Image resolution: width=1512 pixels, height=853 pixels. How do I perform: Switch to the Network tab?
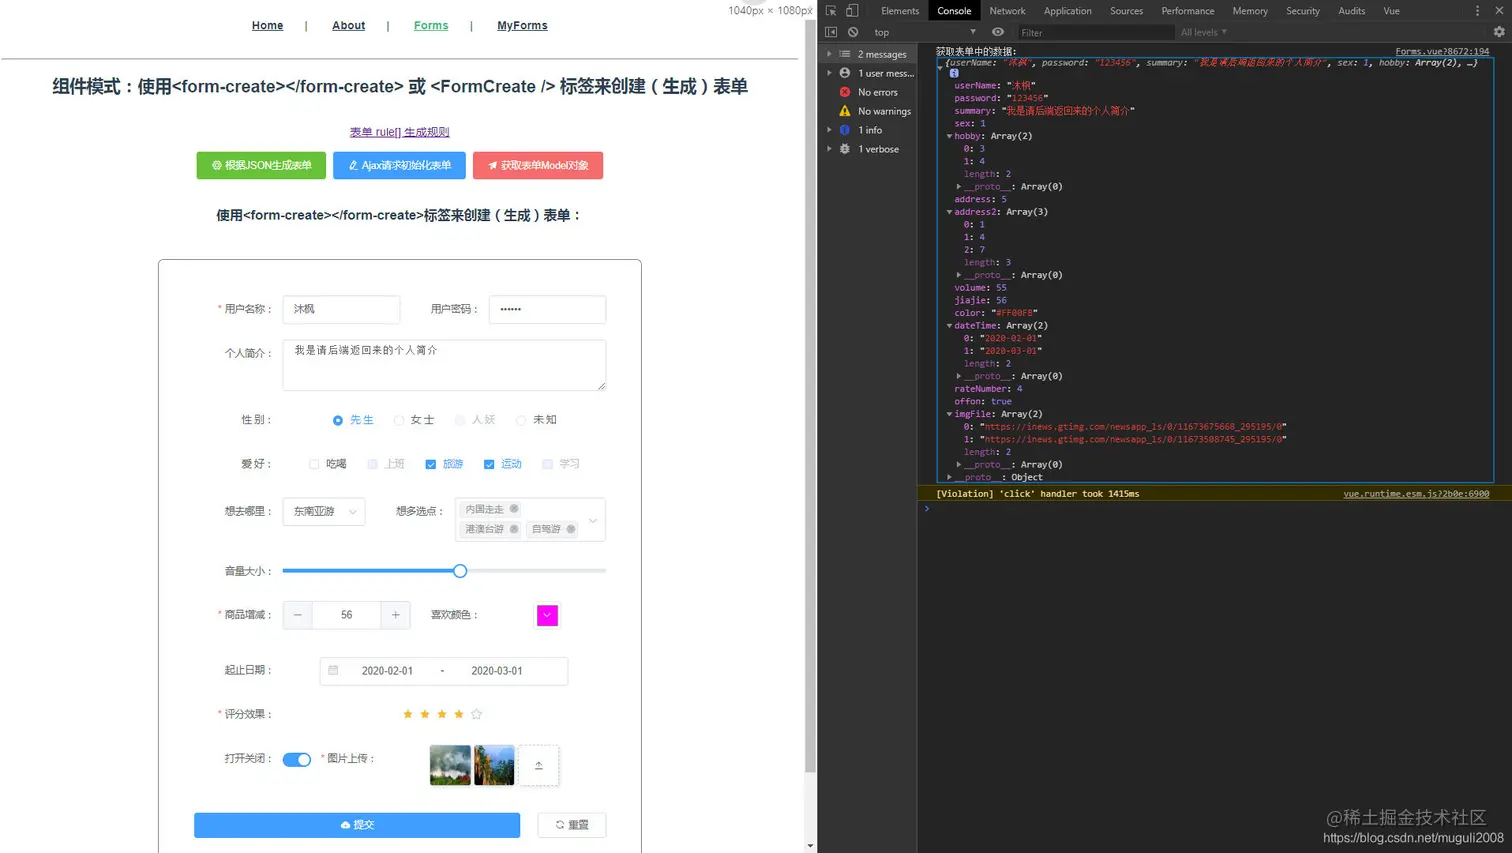click(1007, 10)
